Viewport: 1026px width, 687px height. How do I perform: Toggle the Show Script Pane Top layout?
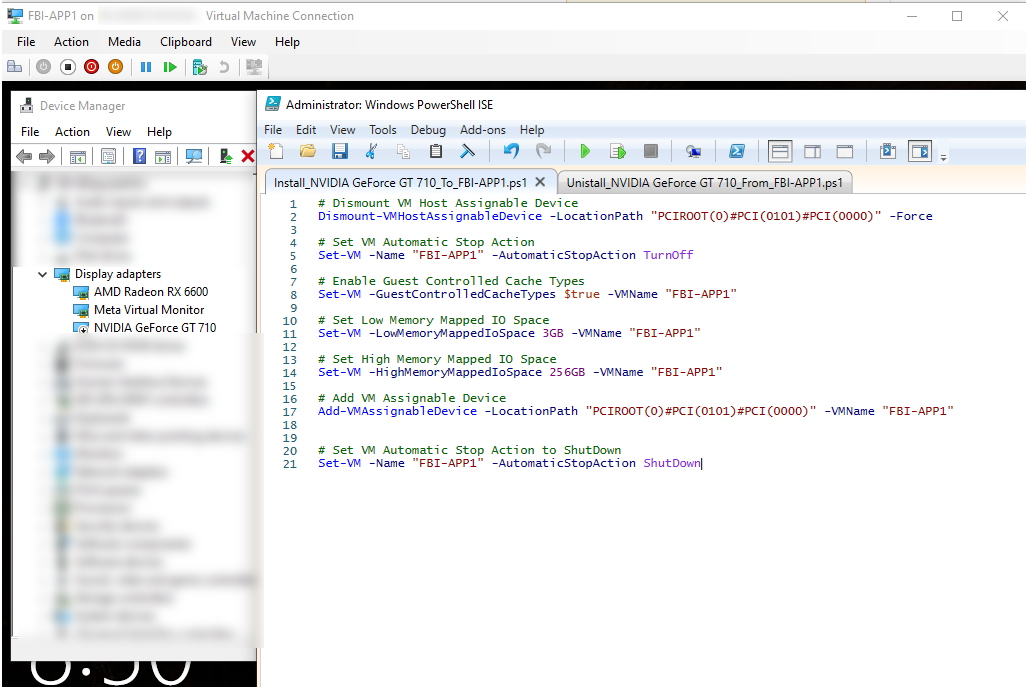point(779,151)
